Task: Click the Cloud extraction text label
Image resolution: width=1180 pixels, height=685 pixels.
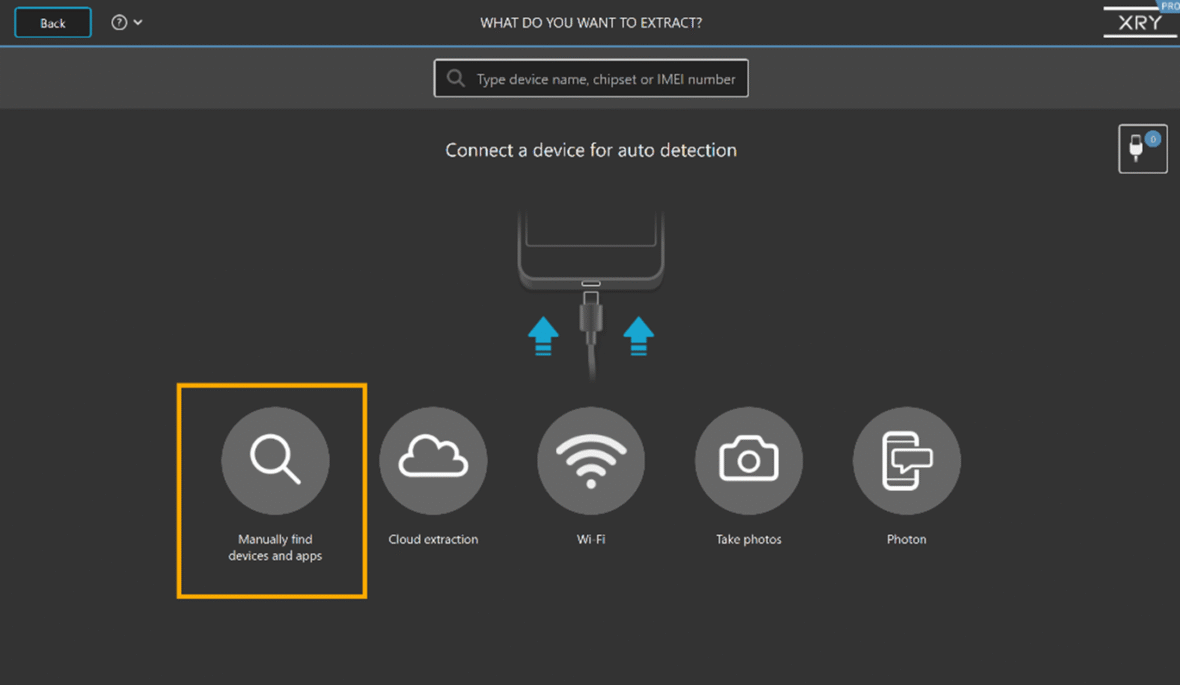Action: 433,539
